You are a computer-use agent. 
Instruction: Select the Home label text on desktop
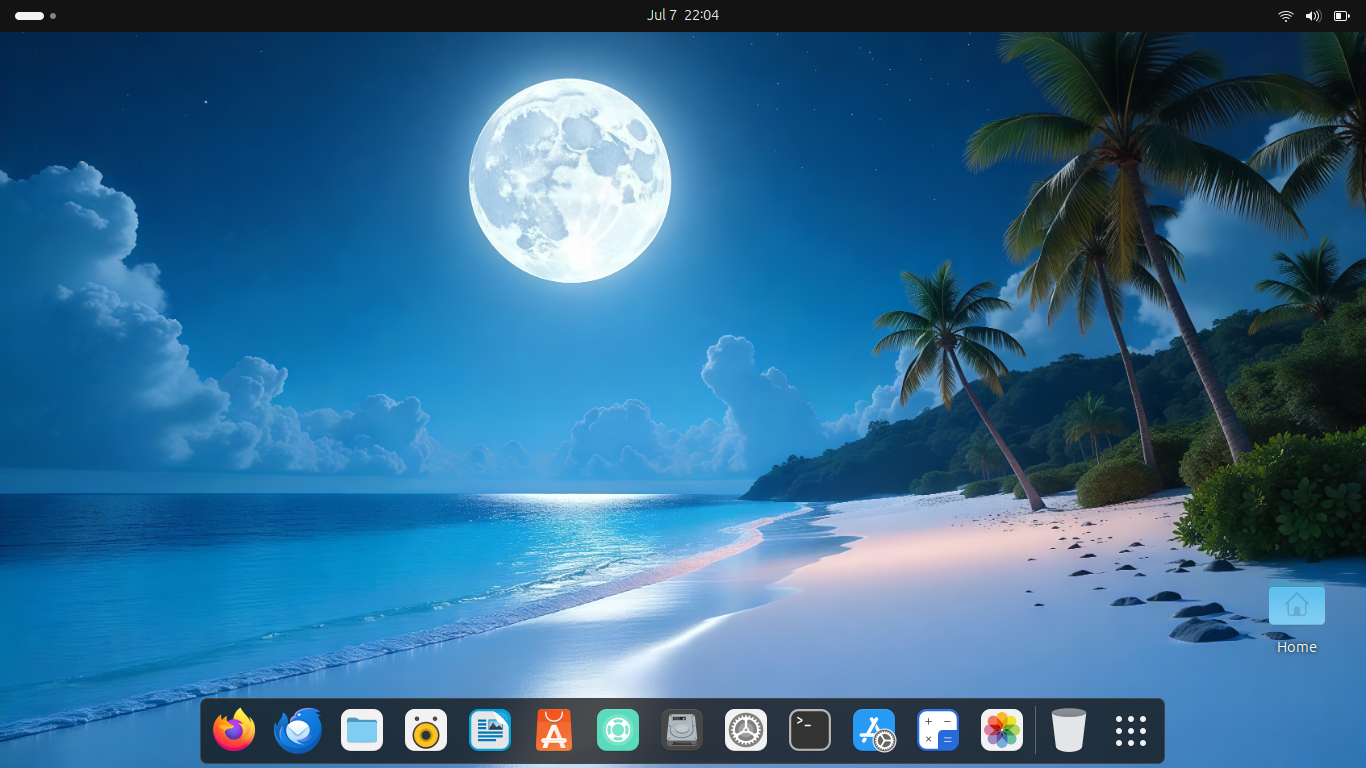1297,647
